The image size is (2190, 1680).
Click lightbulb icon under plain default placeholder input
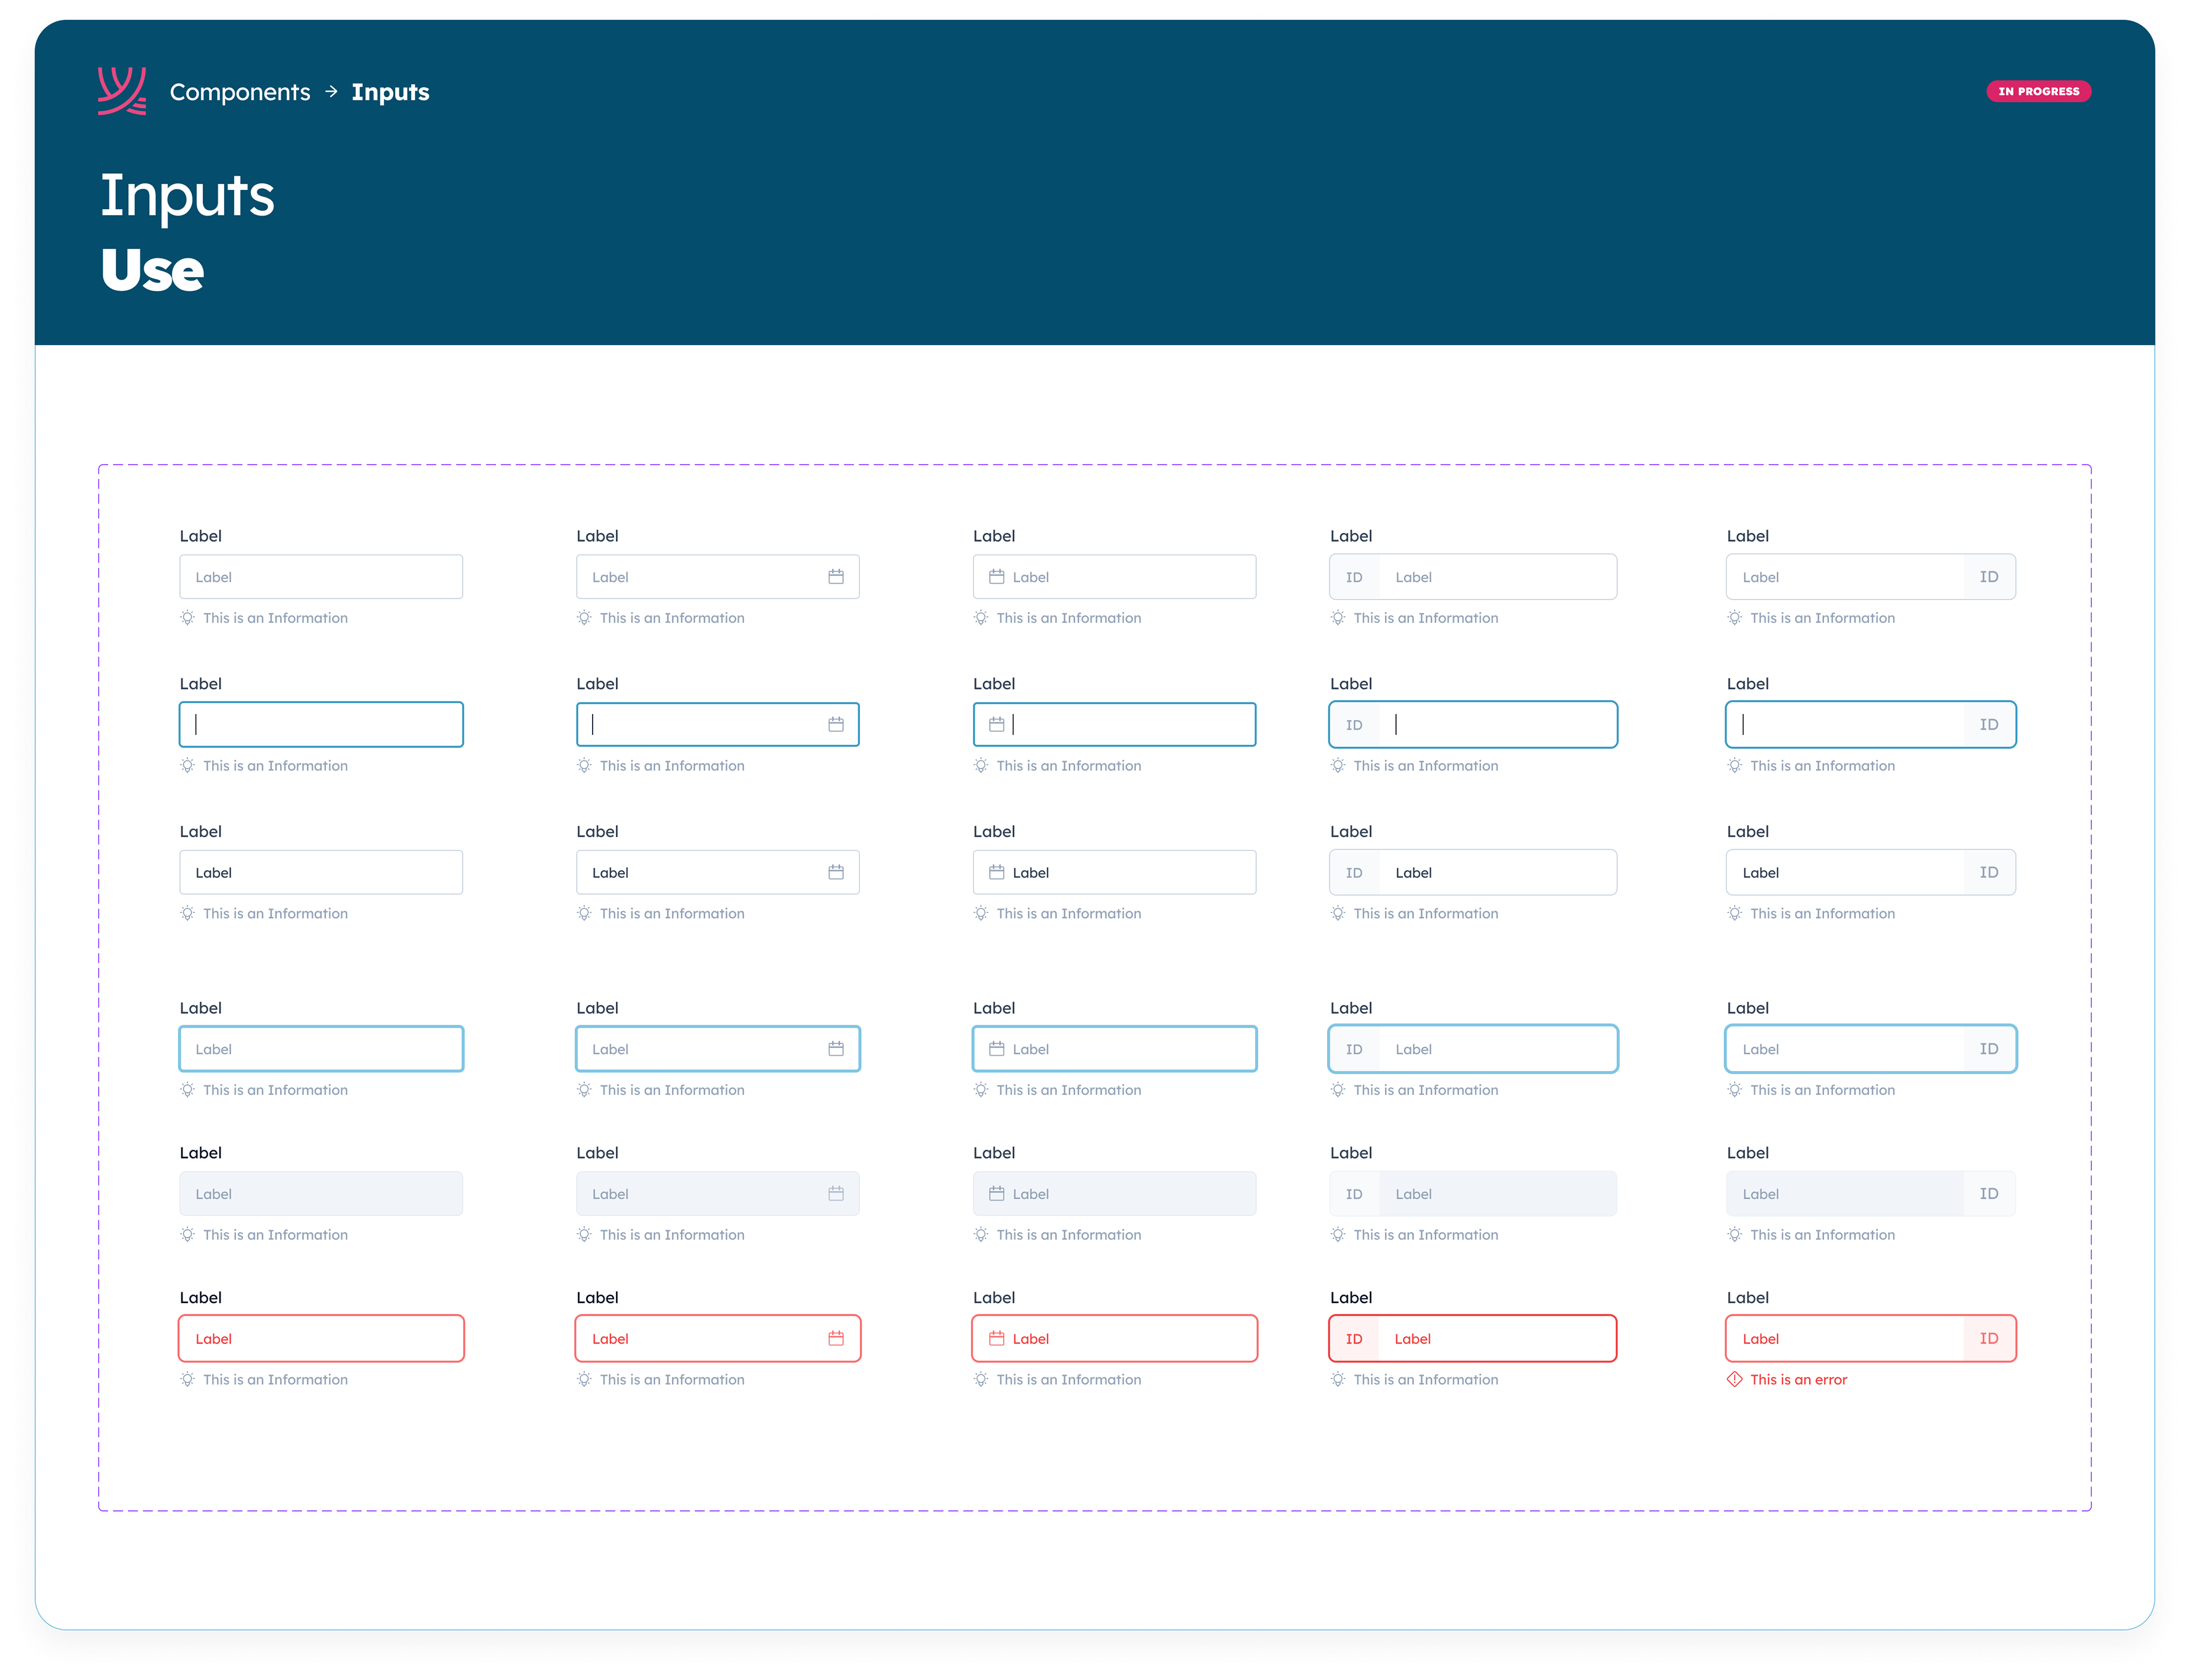click(187, 618)
